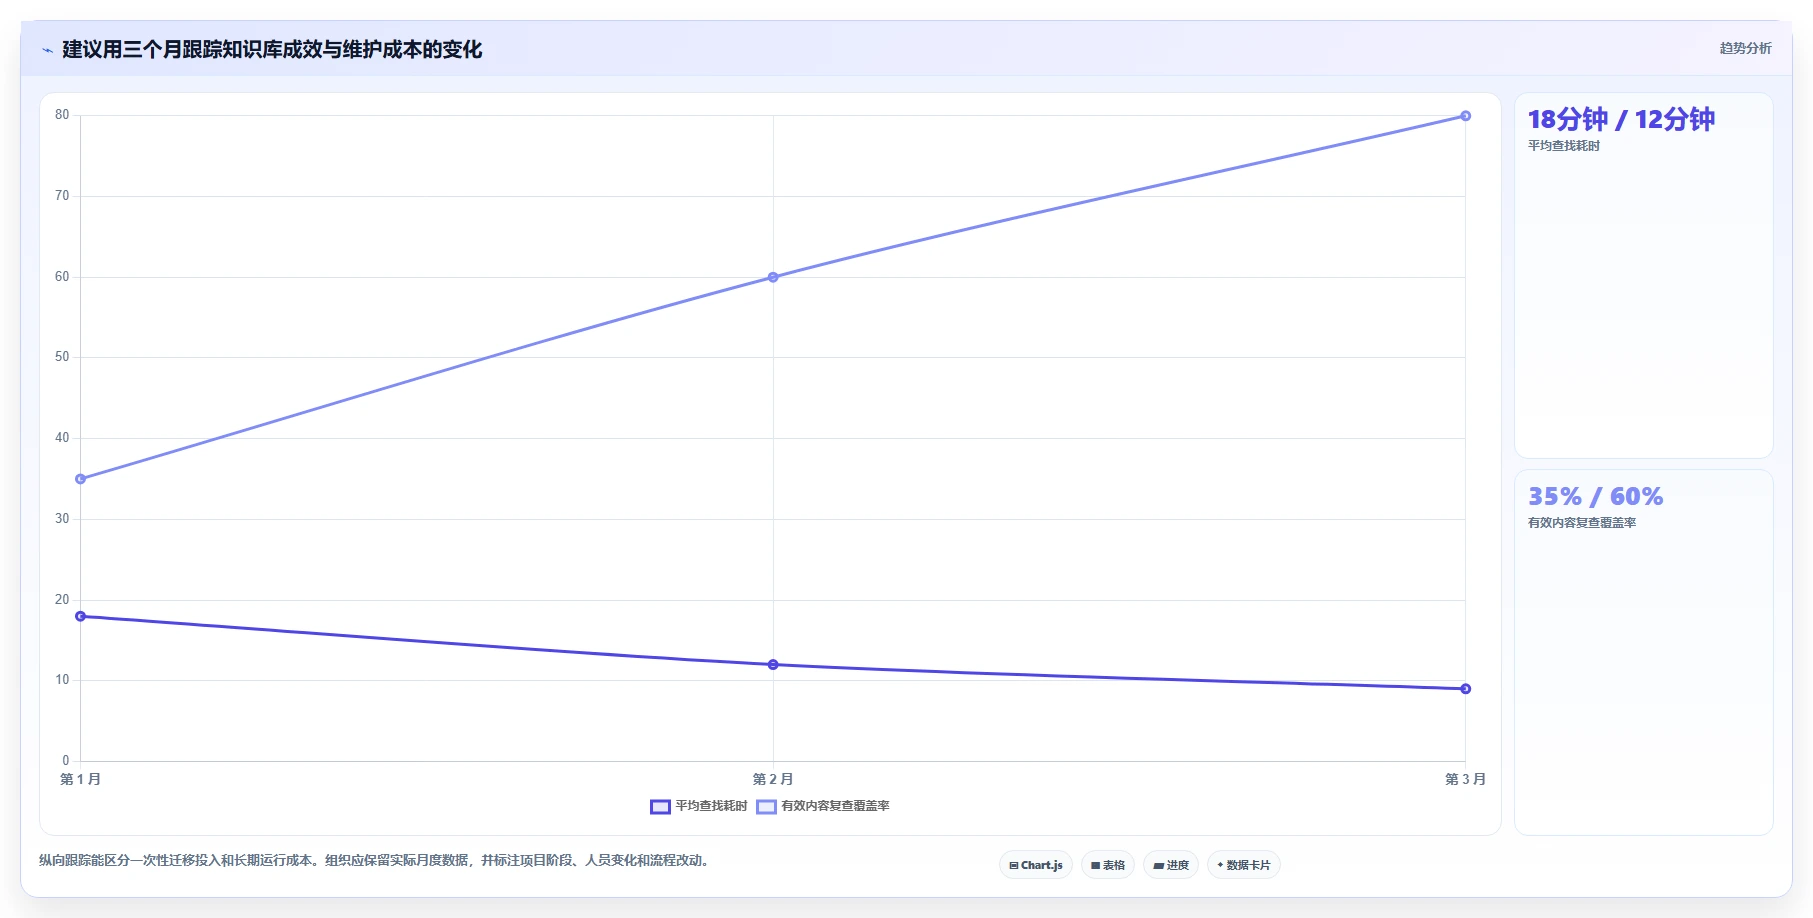Click the y-axis label 0
The image size is (1813, 918).
tap(66, 761)
